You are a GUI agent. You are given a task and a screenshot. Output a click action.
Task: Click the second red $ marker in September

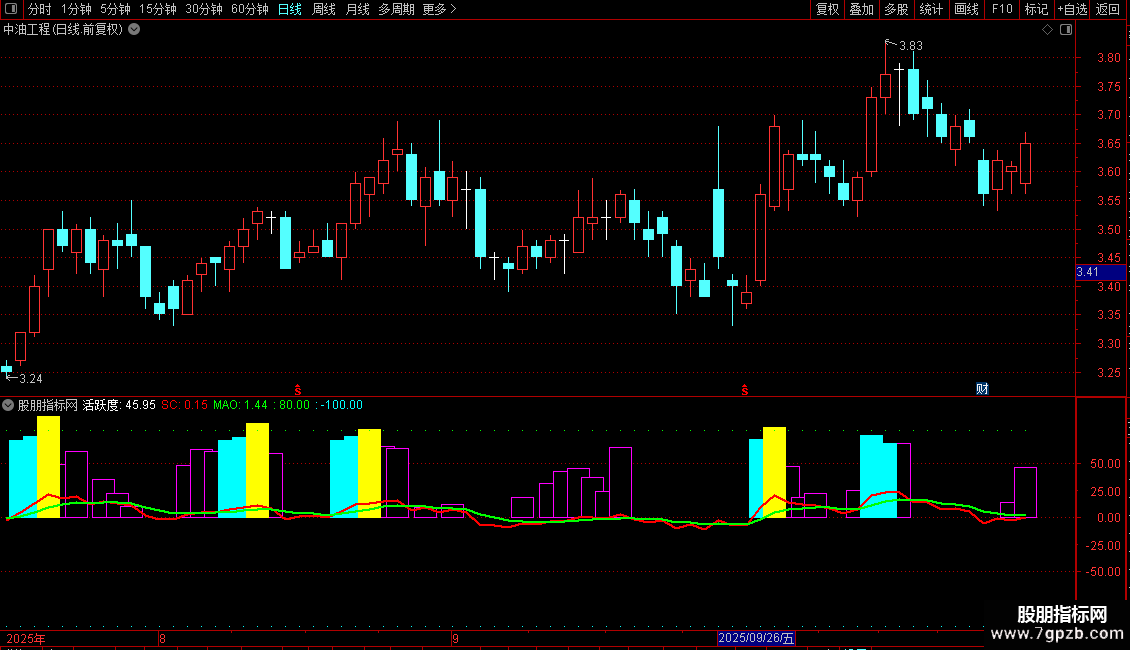744,390
